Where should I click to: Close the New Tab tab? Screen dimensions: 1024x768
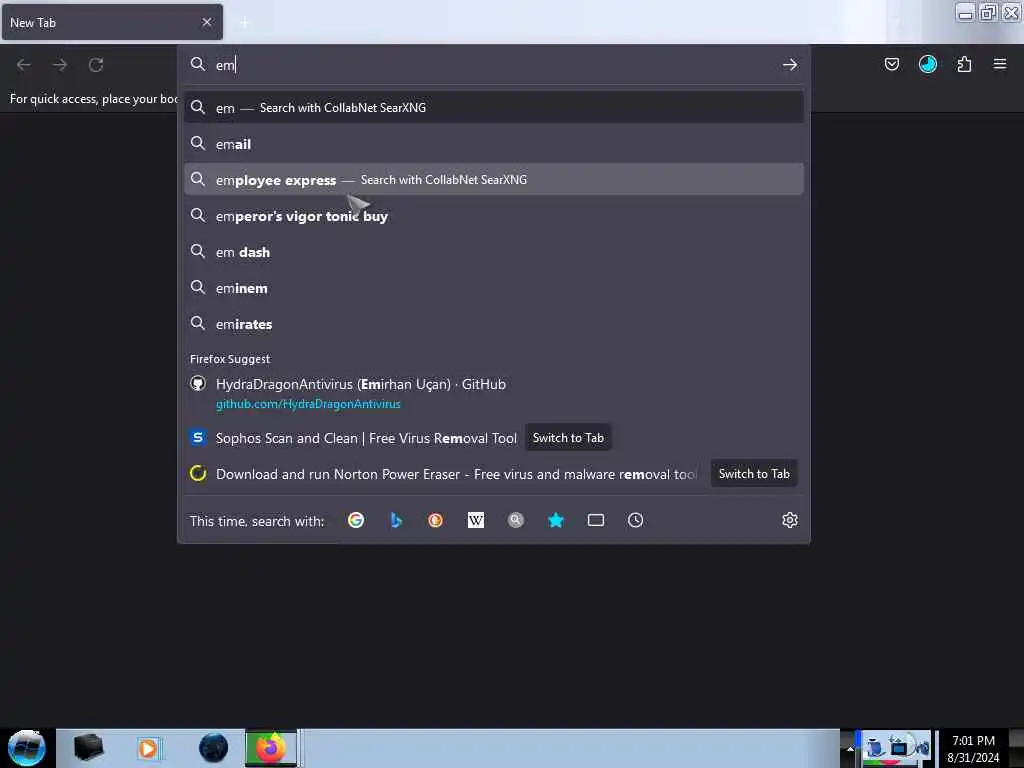(207, 22)
